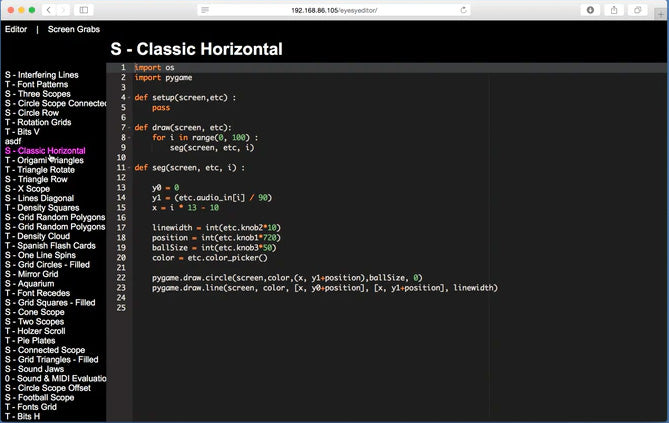Screen dimensions: 669x423
Task: Click the address bar URL field
Action: coord(334,9)
